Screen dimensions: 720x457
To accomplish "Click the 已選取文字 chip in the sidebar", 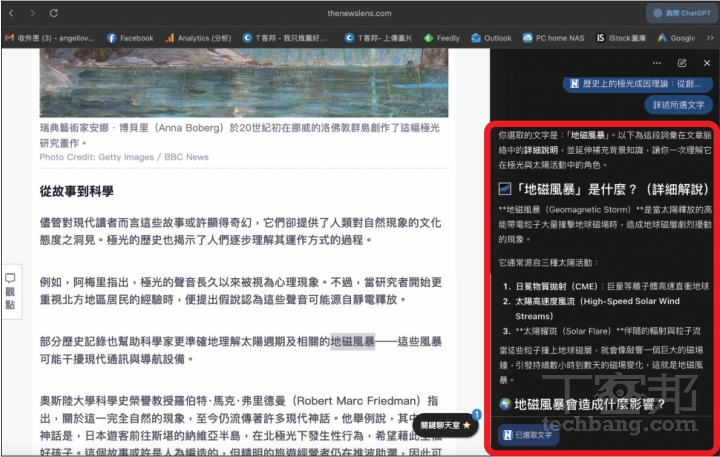I will tap(529, 434).
